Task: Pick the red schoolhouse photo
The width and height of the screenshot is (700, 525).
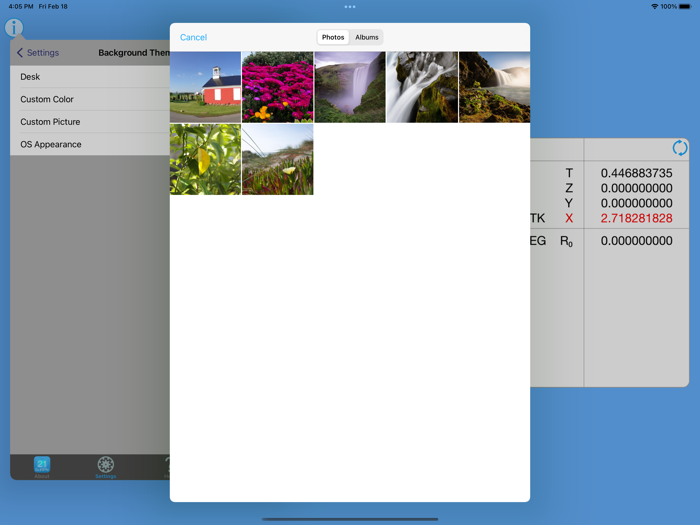Action: tap(205, 87)
